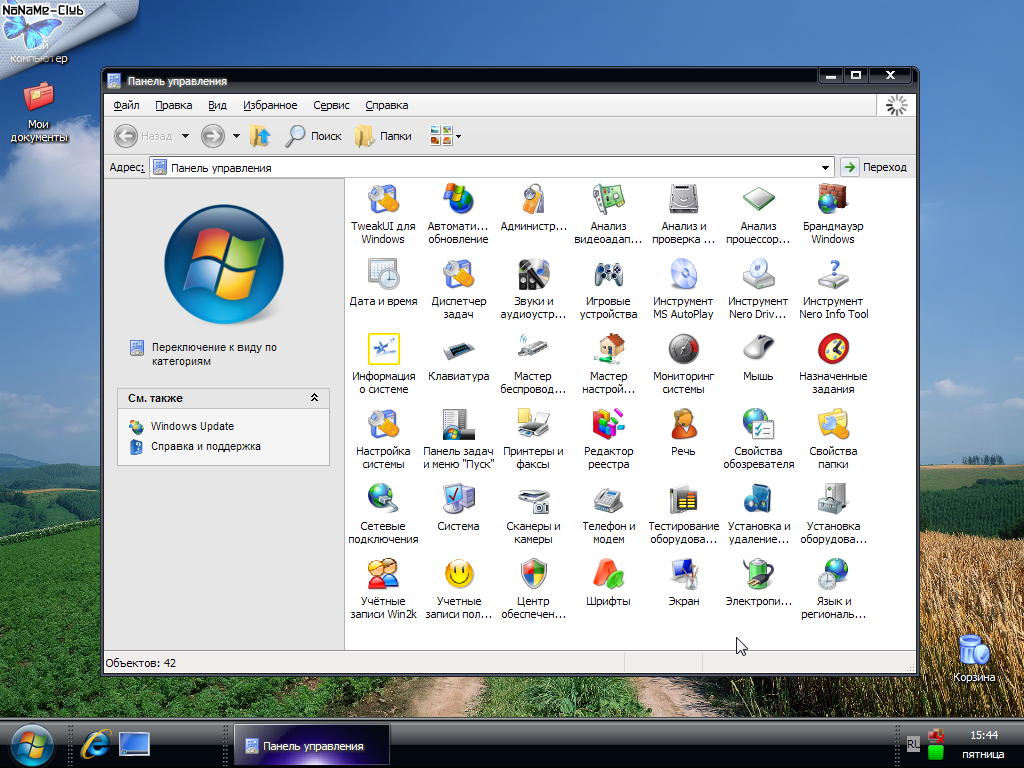Open Инструмент Nero Info Tool icon

coord(833,289)
